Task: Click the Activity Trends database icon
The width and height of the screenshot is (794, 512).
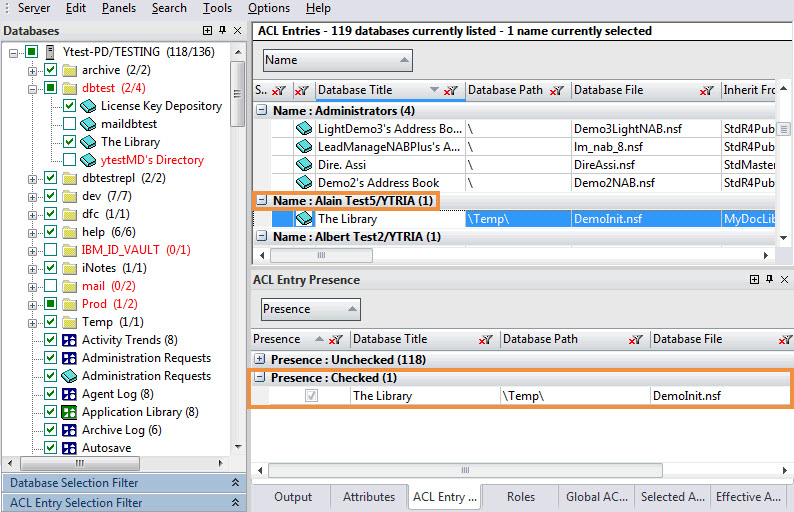Action: pos(69,340)
